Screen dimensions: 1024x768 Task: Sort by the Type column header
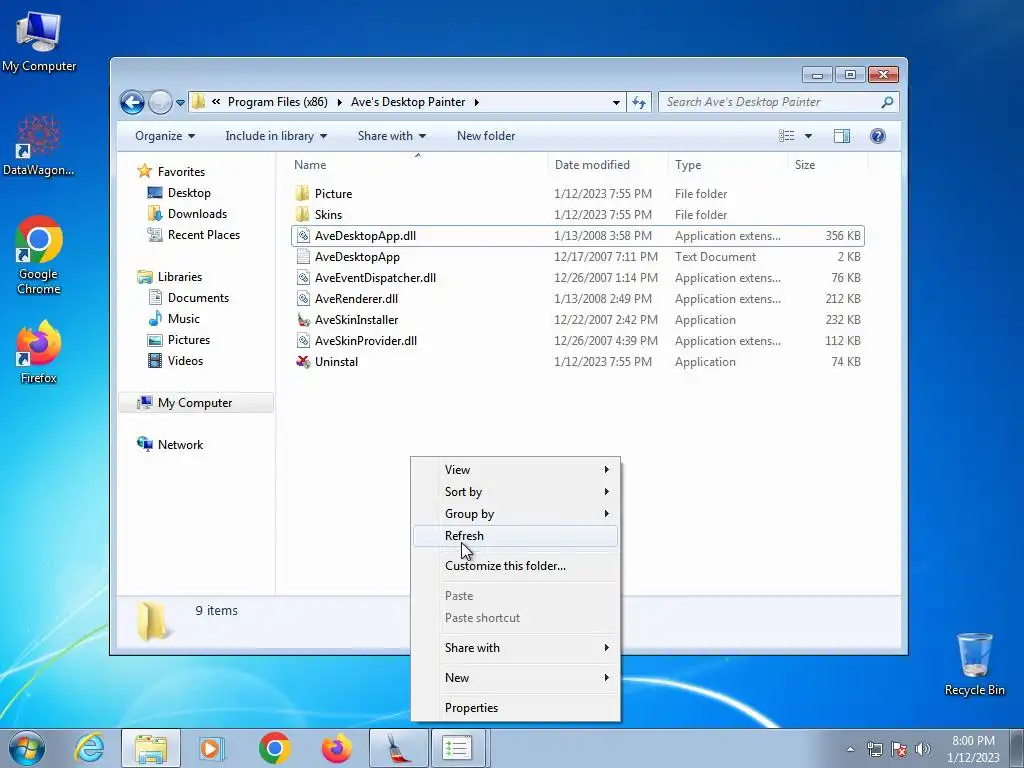click(688, 165)
